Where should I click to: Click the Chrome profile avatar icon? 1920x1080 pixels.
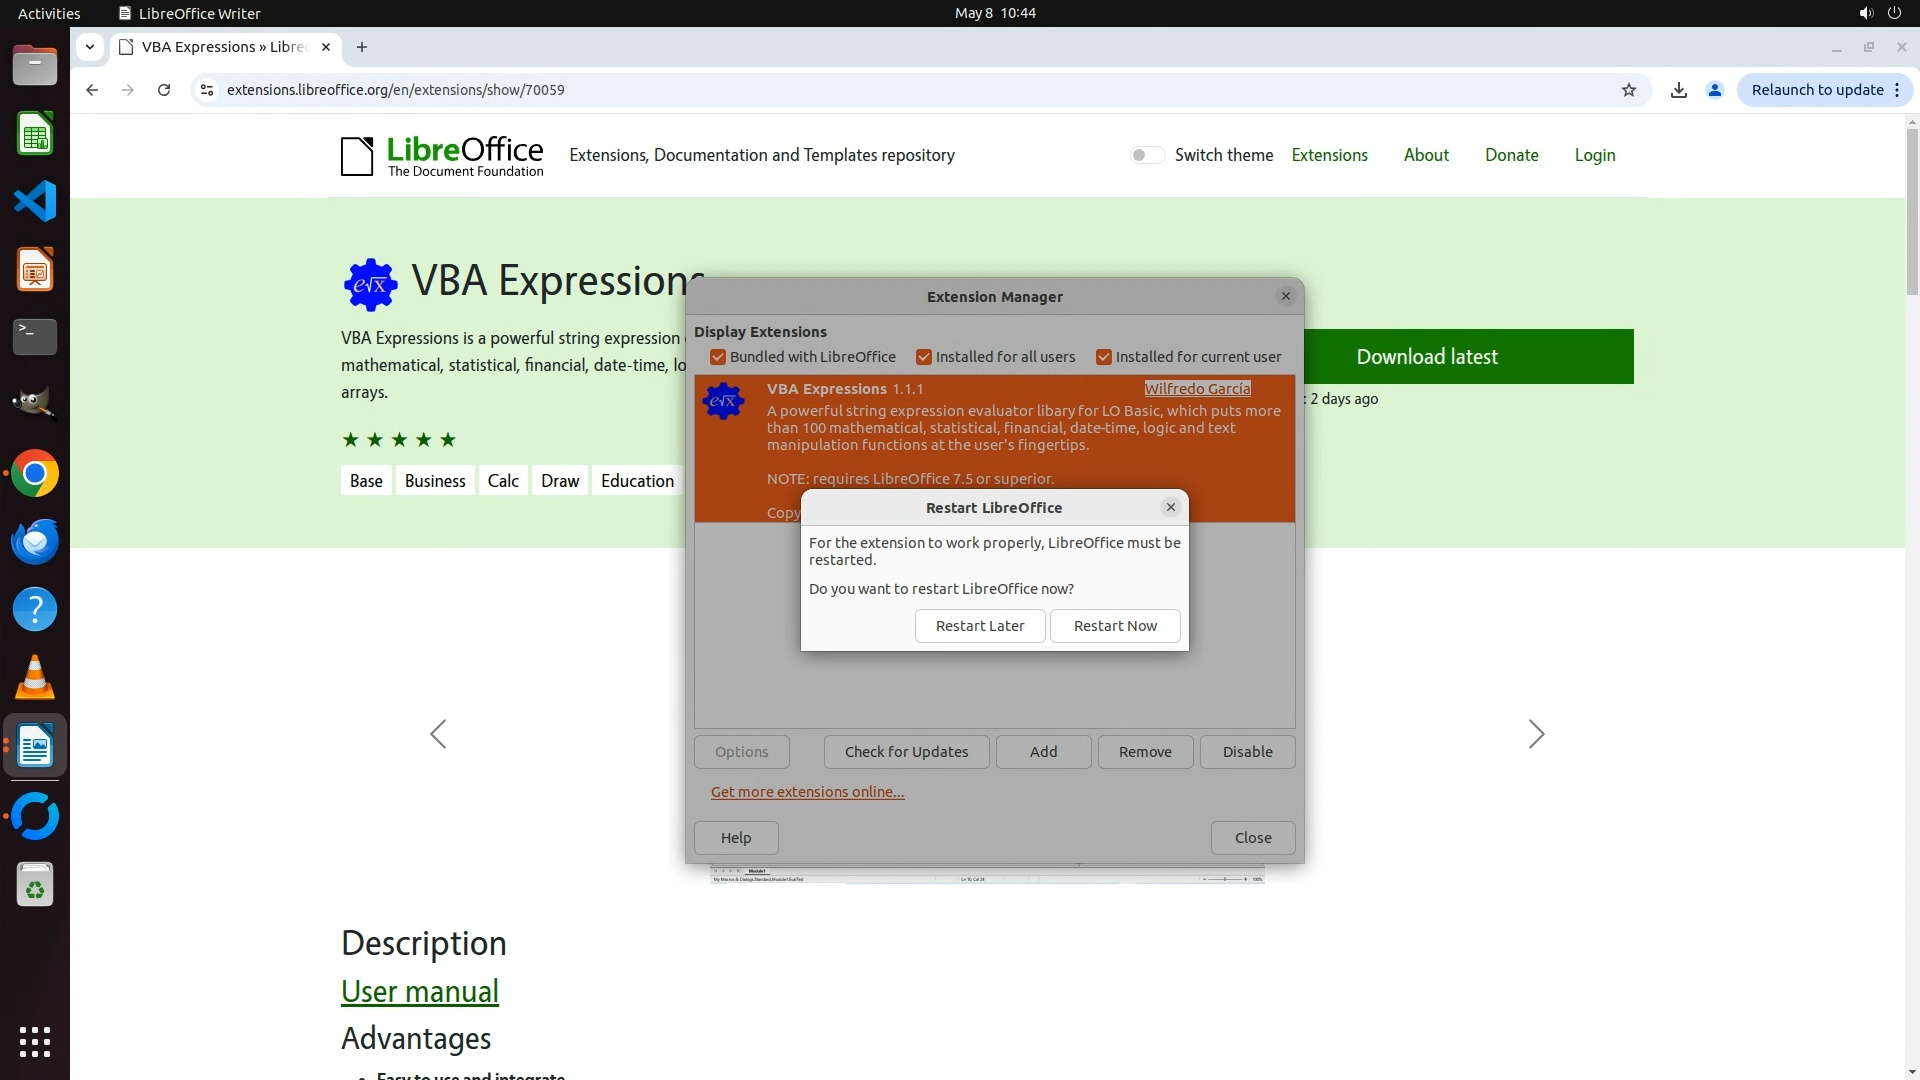pyautogui.click(x=1714, y=90)
